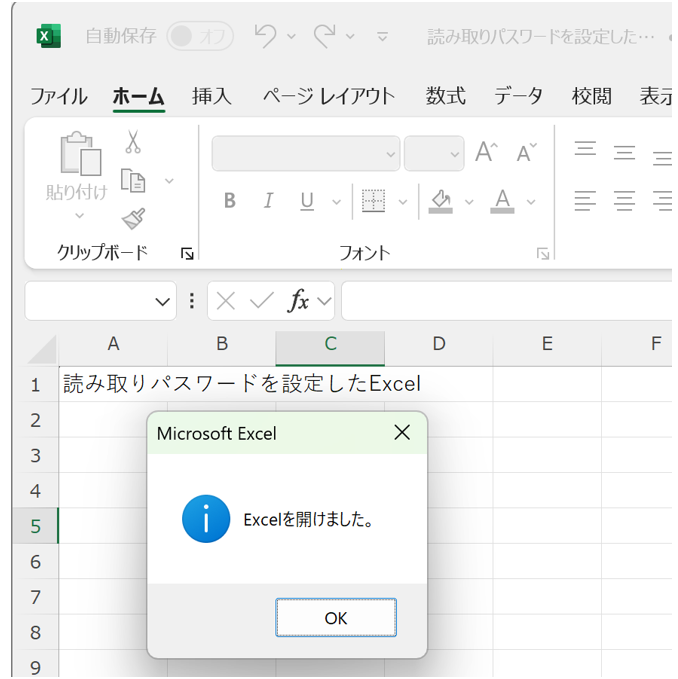Click the Middle Align icon
This screenshot has width=678, height=679.
tap(624, 153)
